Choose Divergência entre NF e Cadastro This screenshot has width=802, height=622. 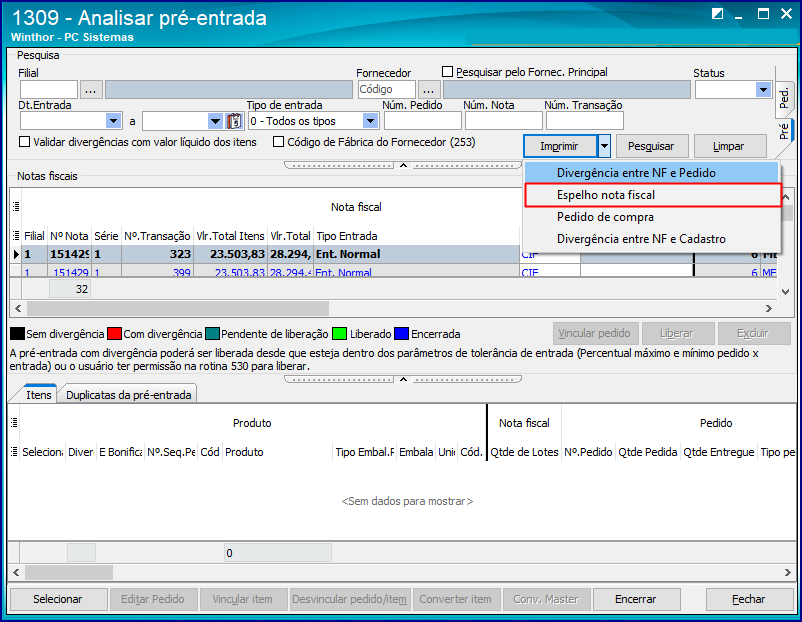tap(652, 239)
